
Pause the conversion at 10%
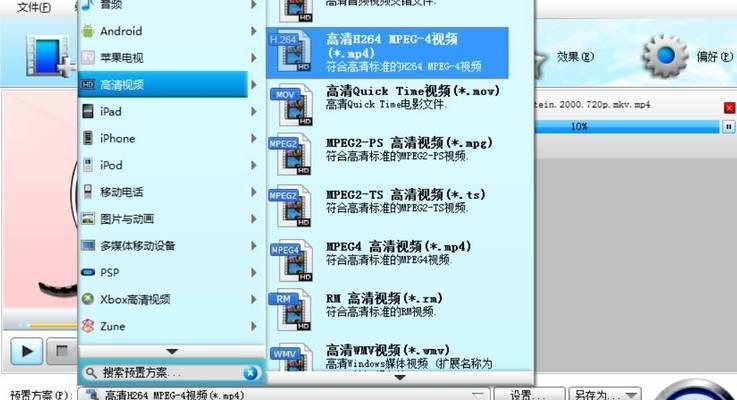728,126
